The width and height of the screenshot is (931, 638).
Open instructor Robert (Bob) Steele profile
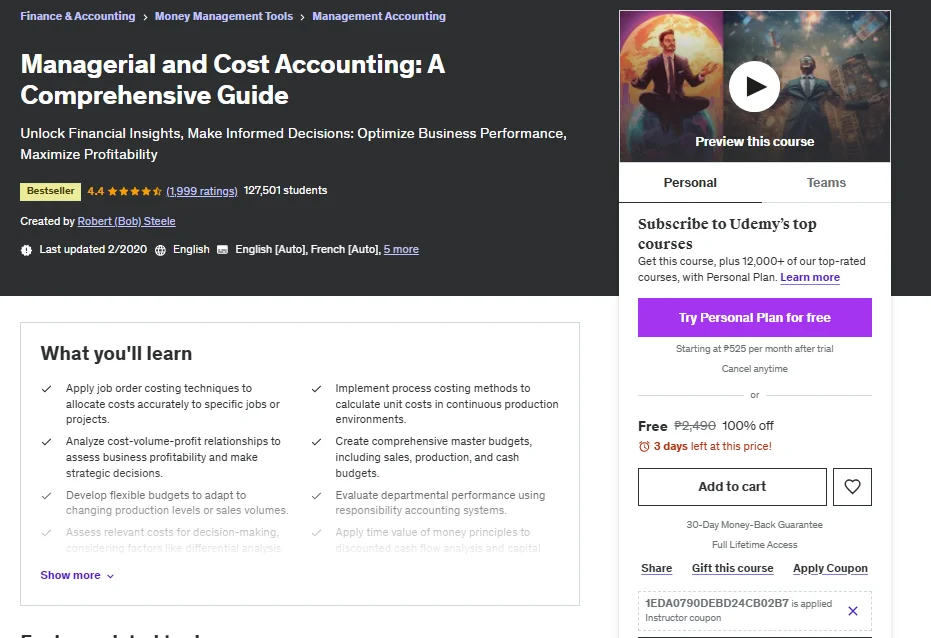[x=126, y=221]
